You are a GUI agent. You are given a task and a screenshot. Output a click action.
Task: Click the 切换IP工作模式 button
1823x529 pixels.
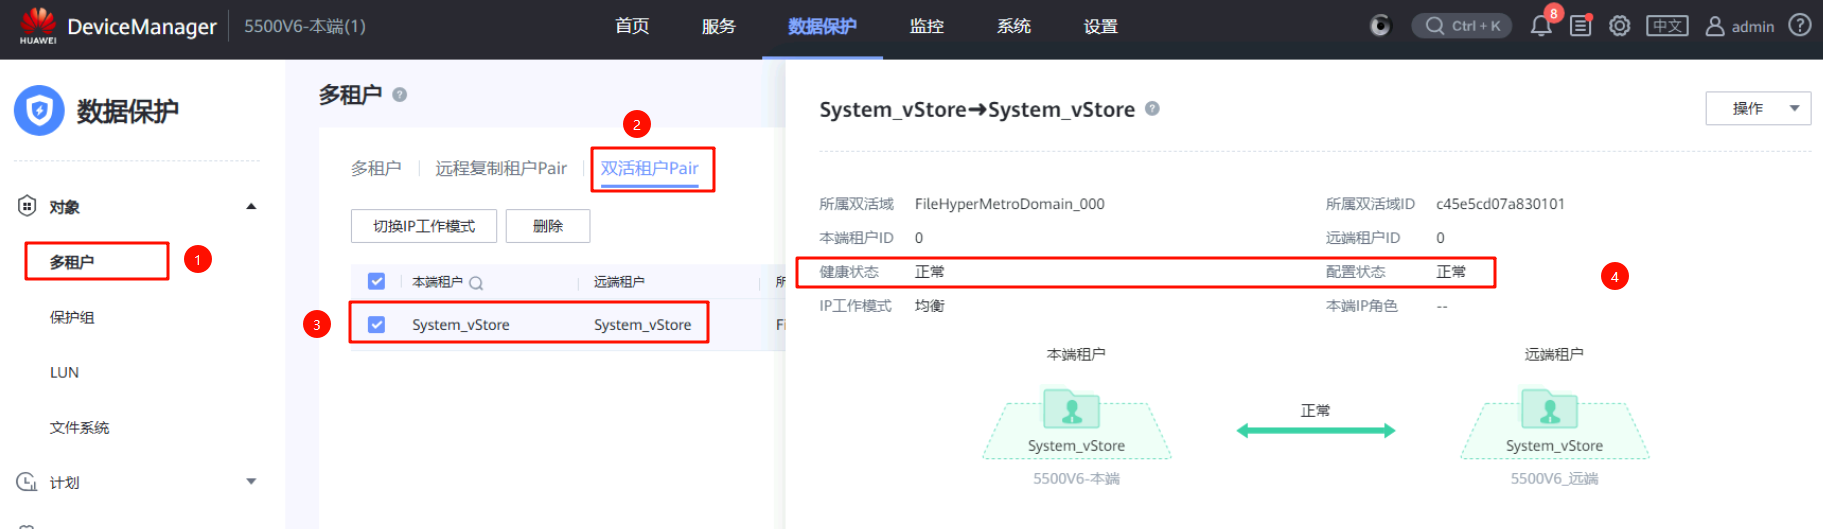click(424, 226)
